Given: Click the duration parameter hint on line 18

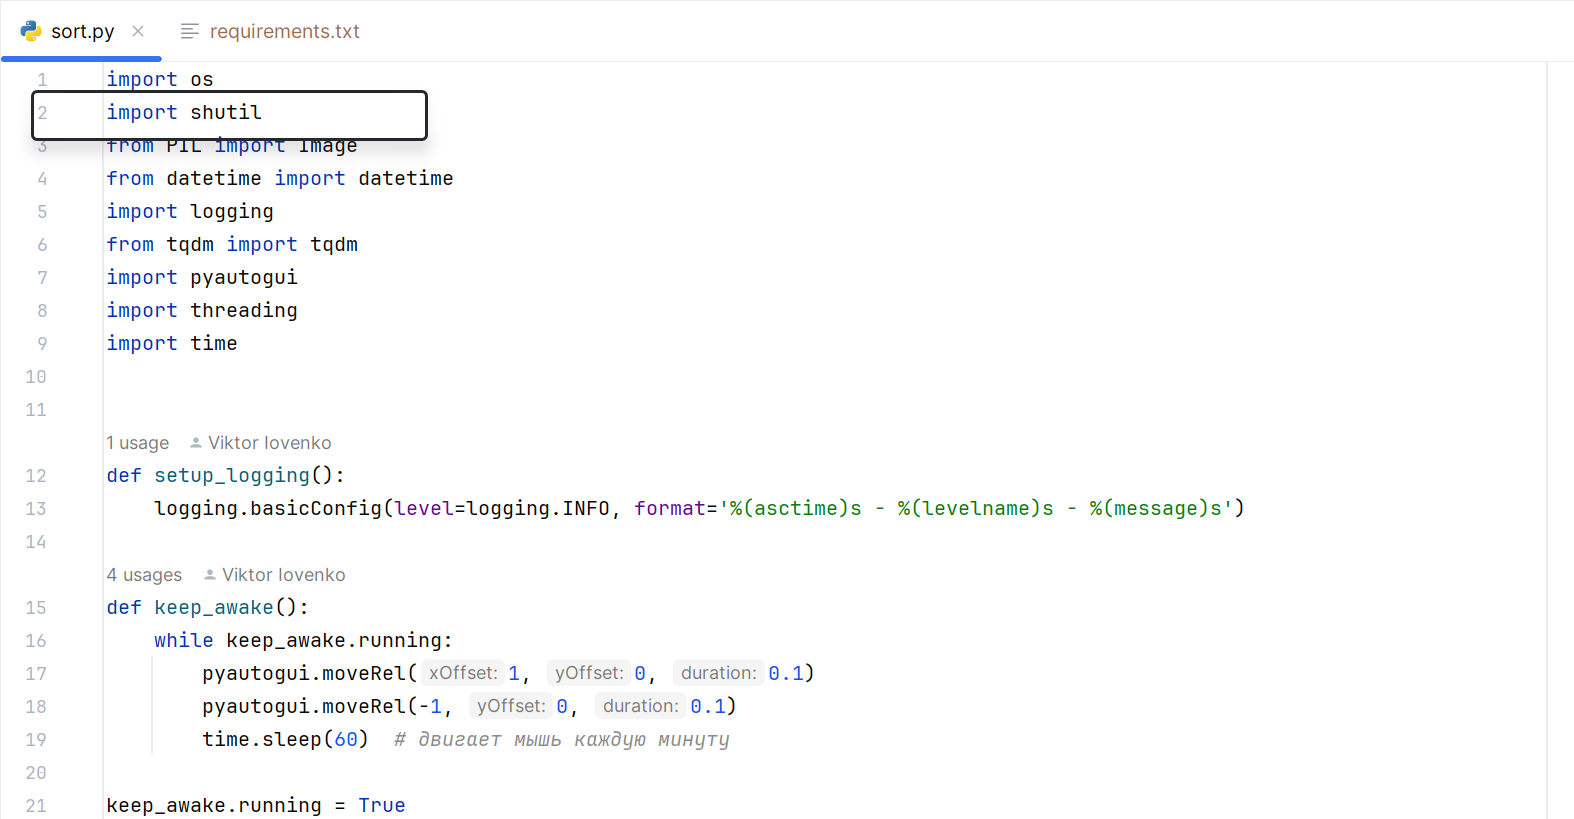Looking at the screenshot, I should 640,706.
